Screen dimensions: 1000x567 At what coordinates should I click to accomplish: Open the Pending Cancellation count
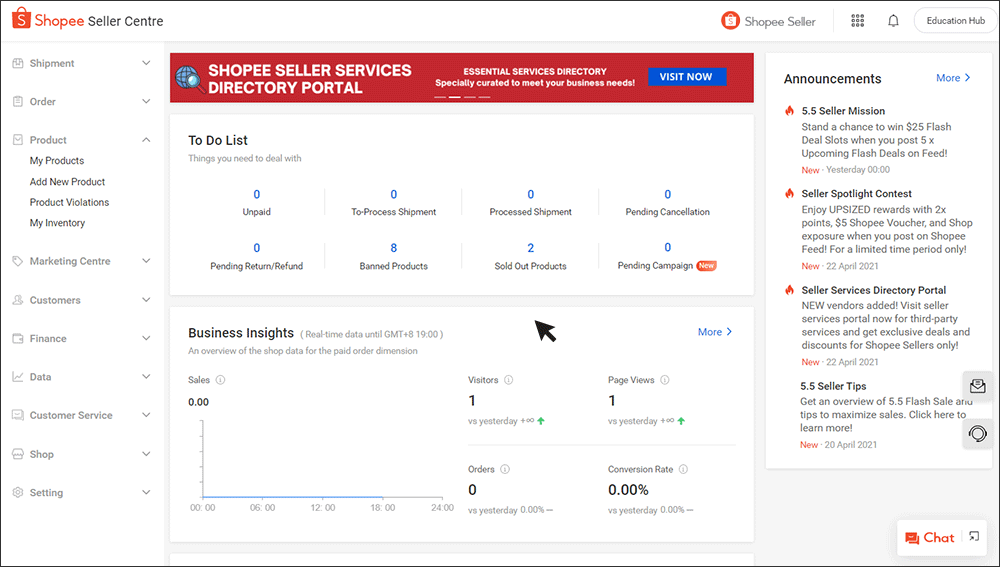pyautogui.click(x=668, y=195)
